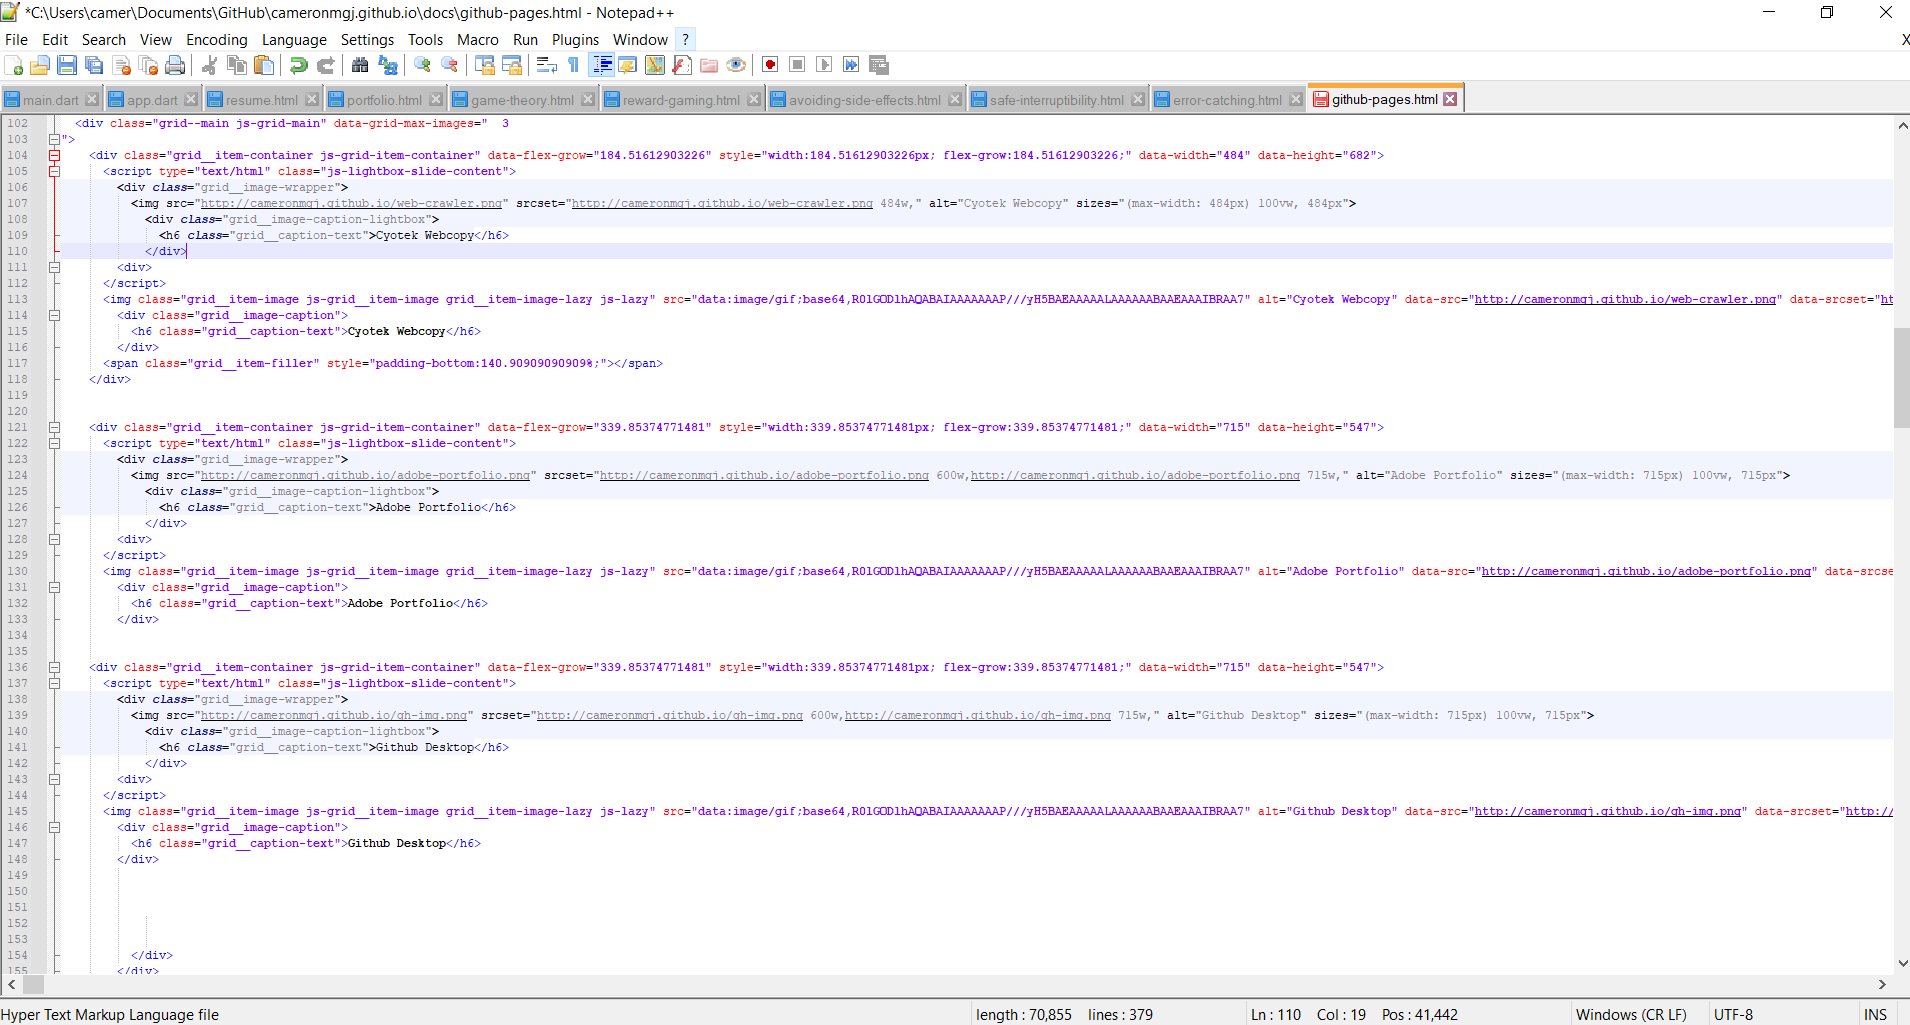Click the vertical scrollbar down arrow
The image size is (1910, 1025).
(1902, 963)
